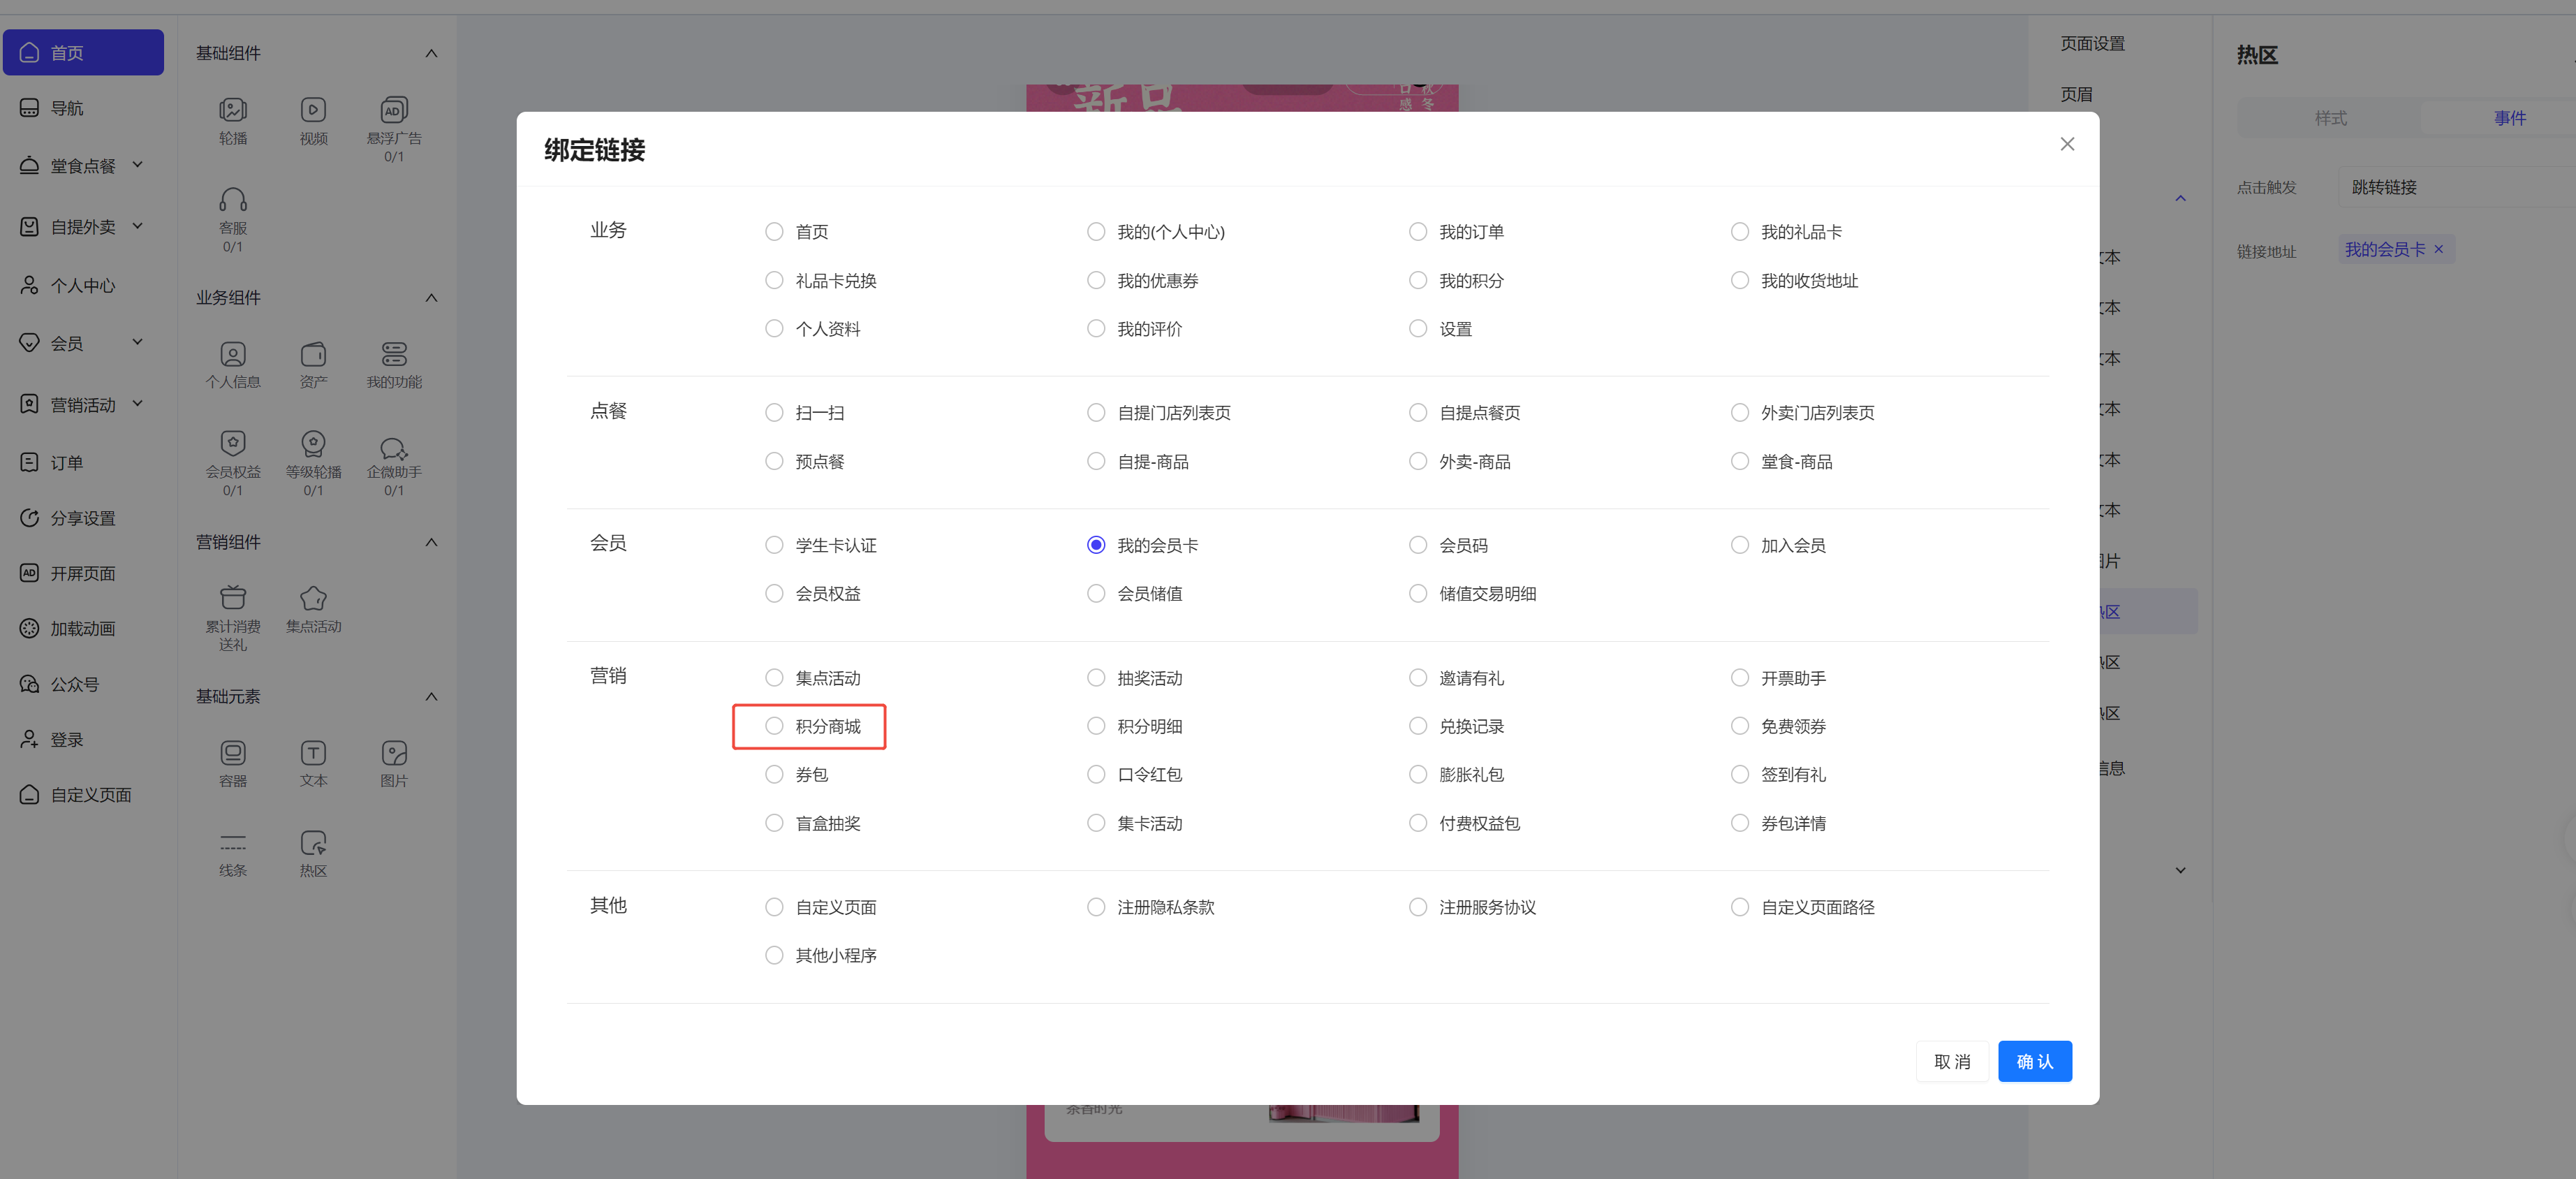
Task: Close the 绑定链接 dialog
Action: 2067,144
